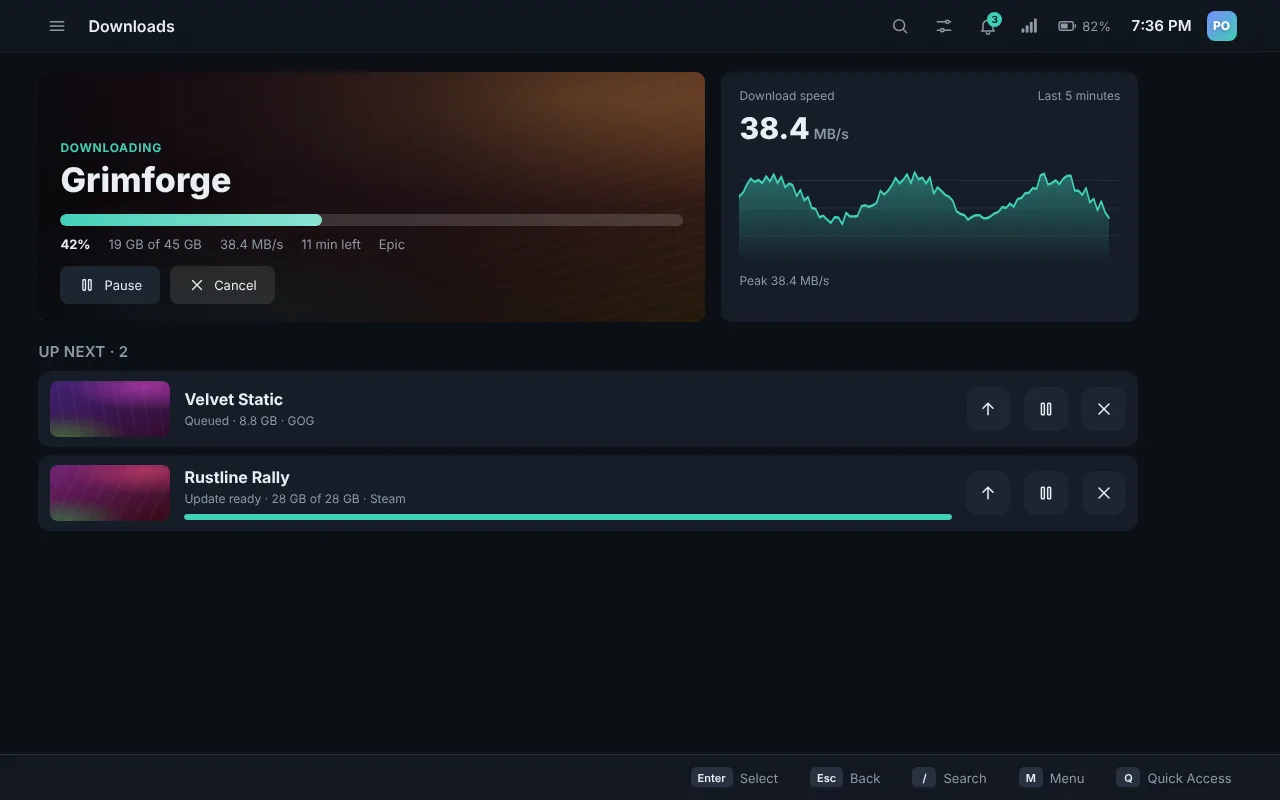Click the Update ready 28 GB Steam text
Screen dimensions: 1280x800
pos(295,499)
